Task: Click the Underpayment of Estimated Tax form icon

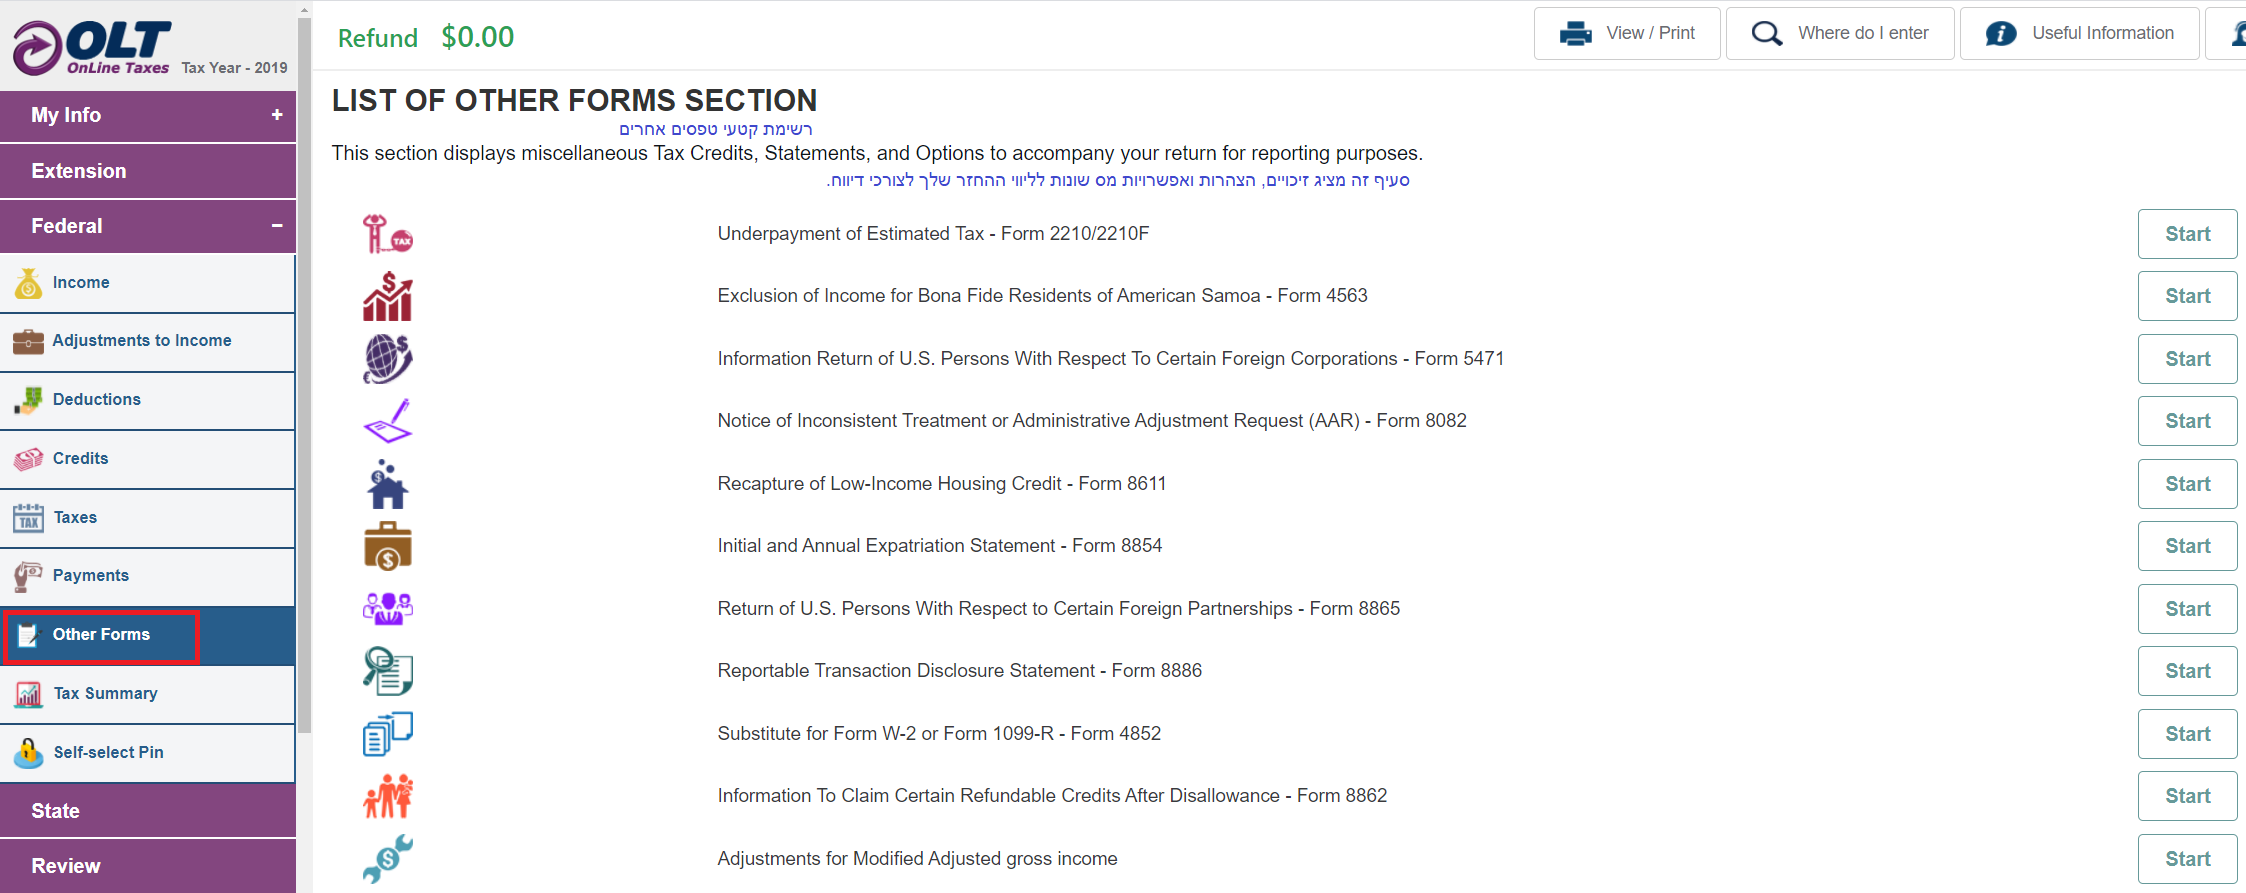Action: (x=388, y=234)
